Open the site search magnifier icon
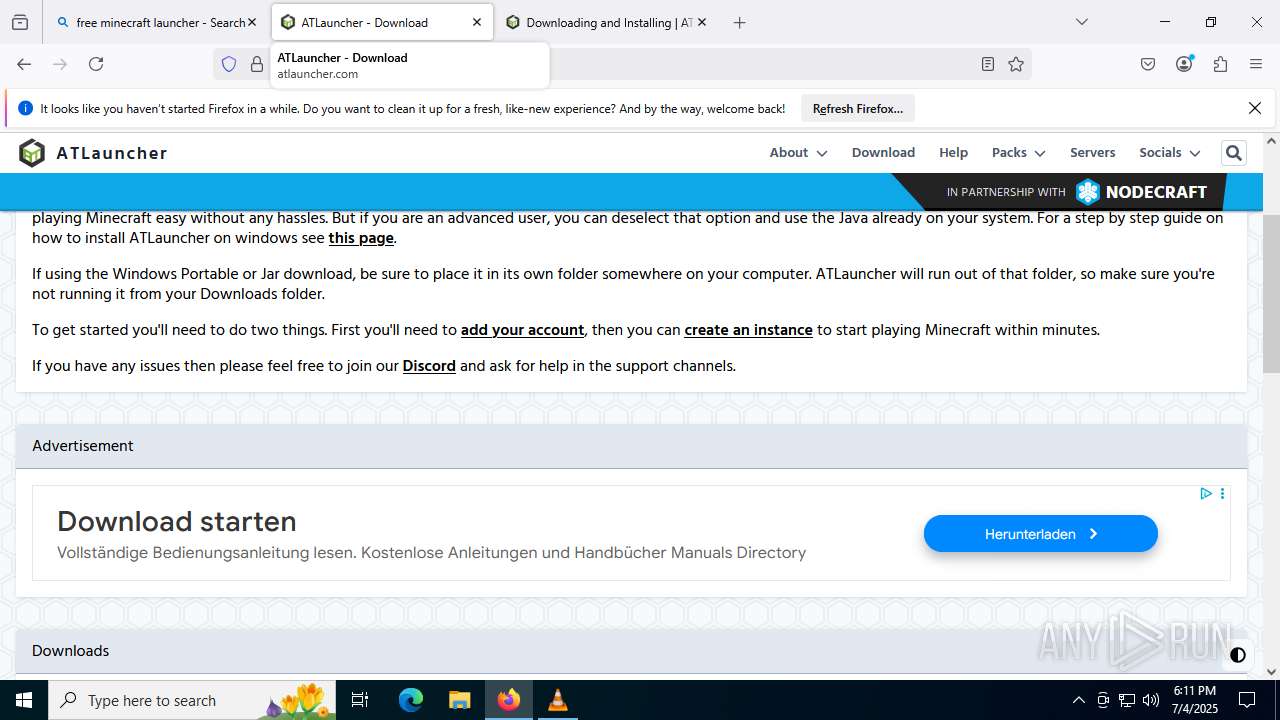The height and width of the screenshot is (720, 1280). (x=1234, y=153)
